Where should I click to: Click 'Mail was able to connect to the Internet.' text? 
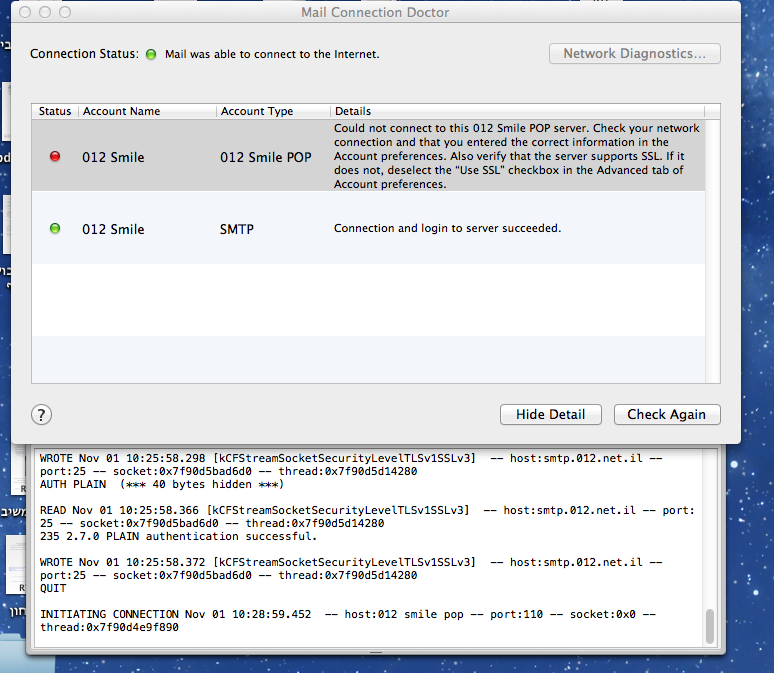272,54
